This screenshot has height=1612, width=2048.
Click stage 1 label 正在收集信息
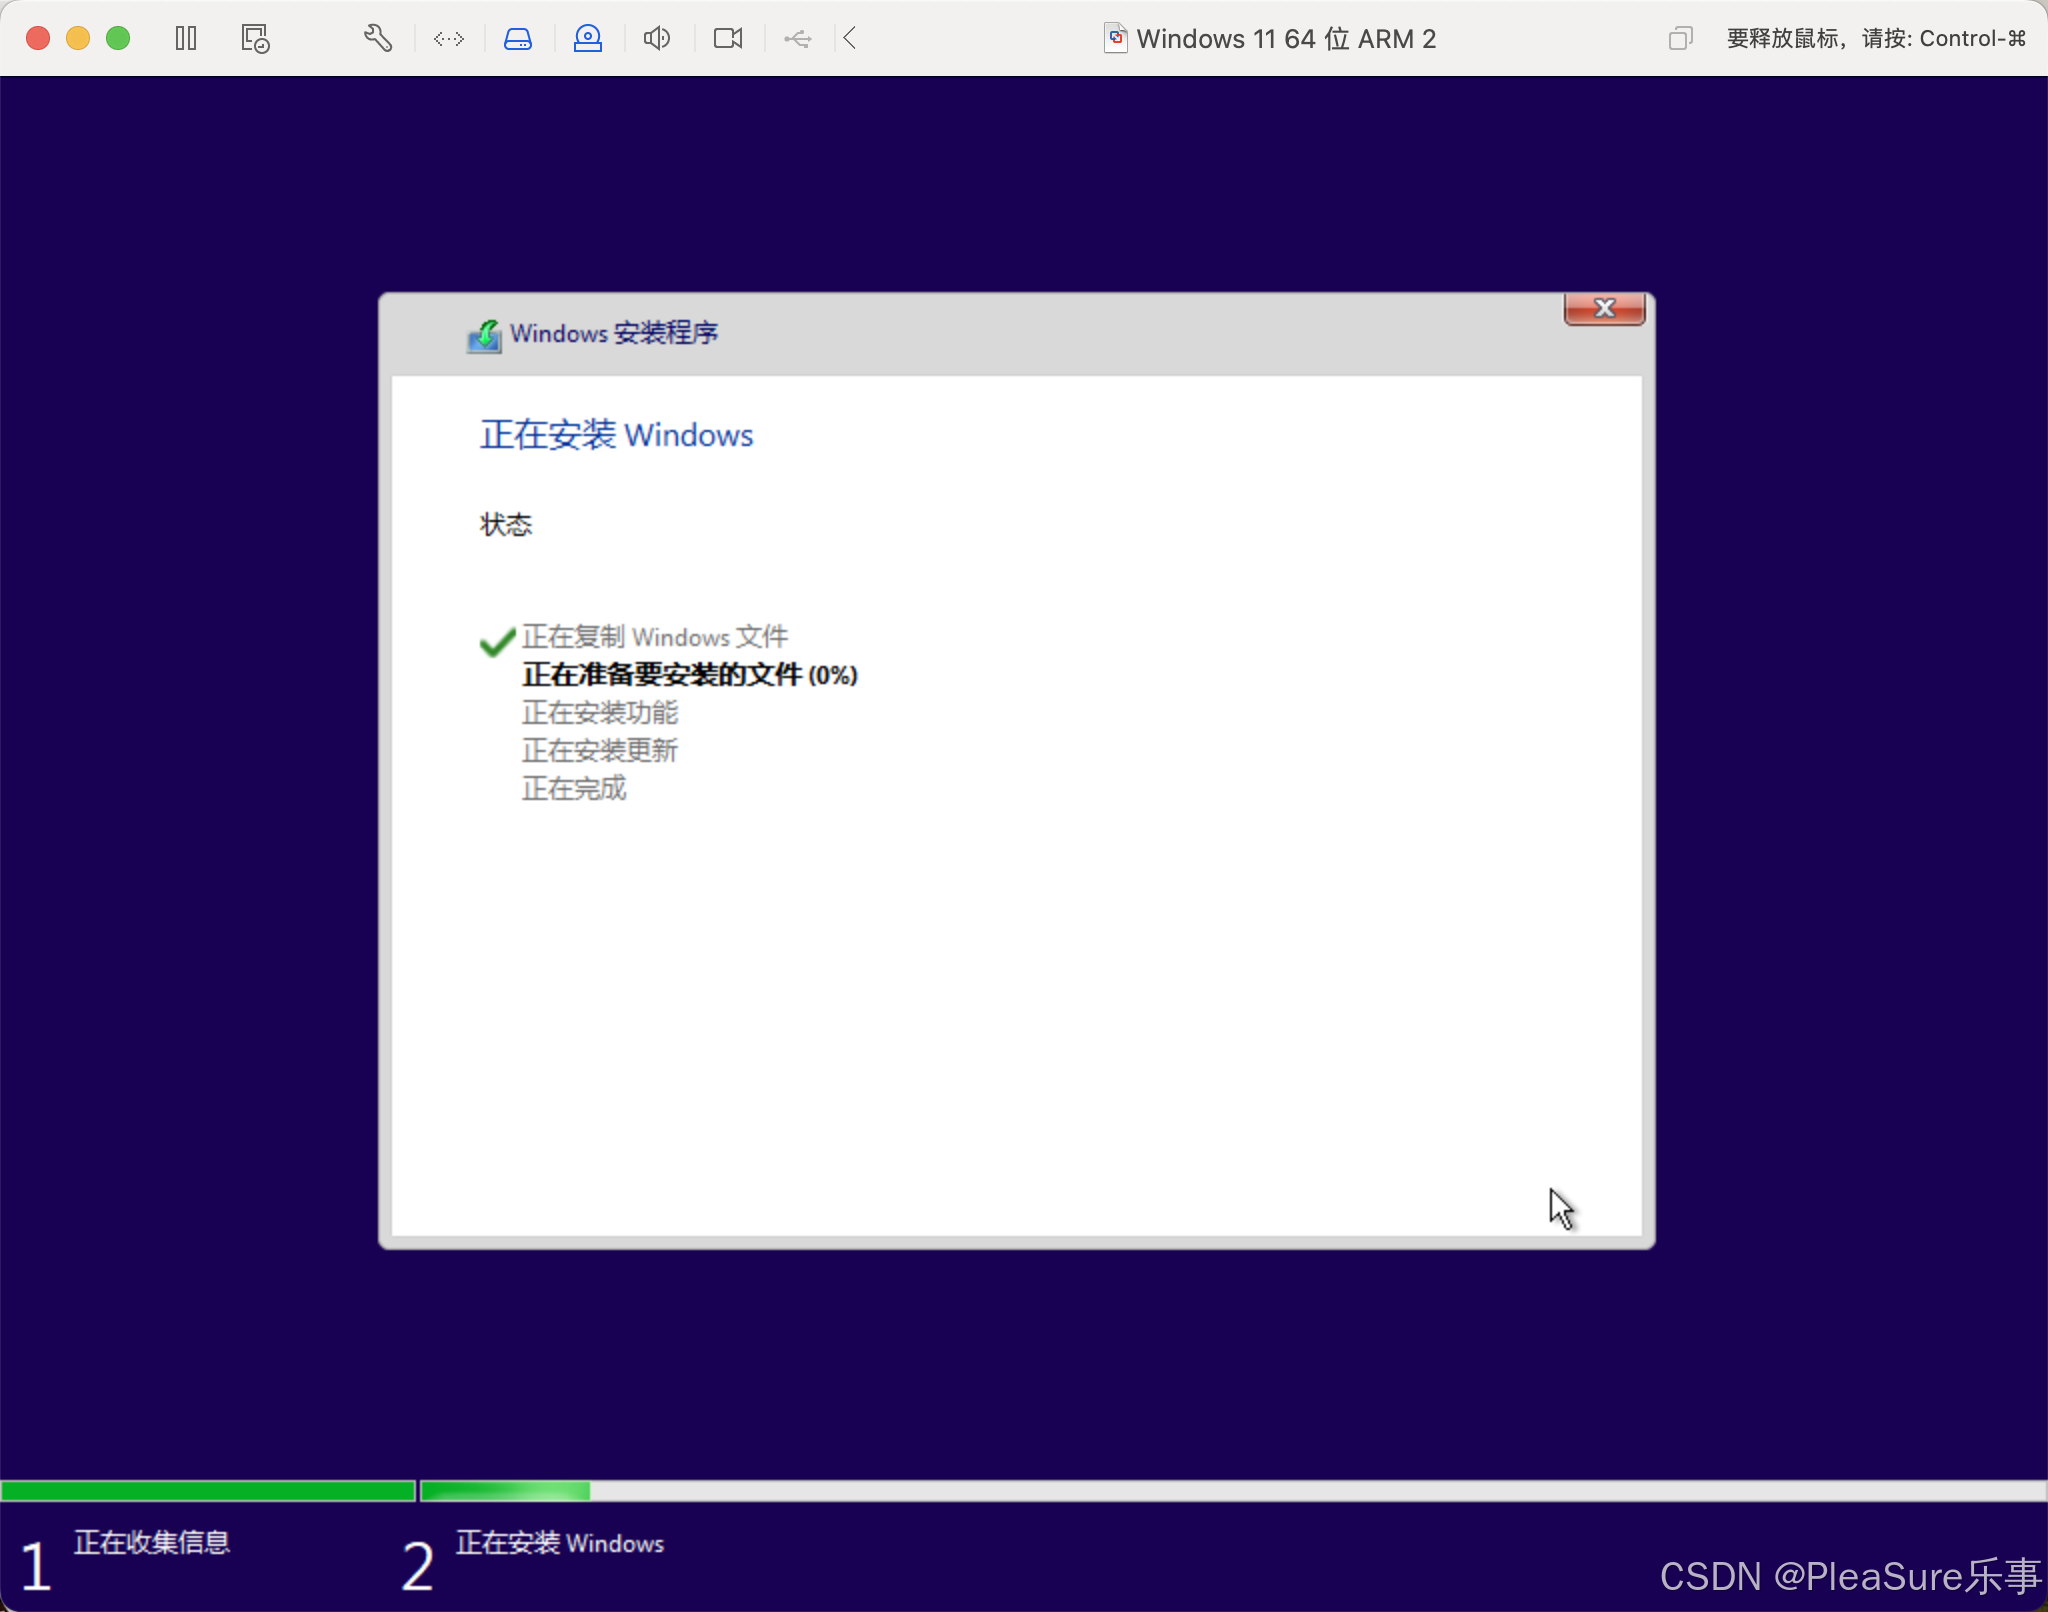(152, 1543)
